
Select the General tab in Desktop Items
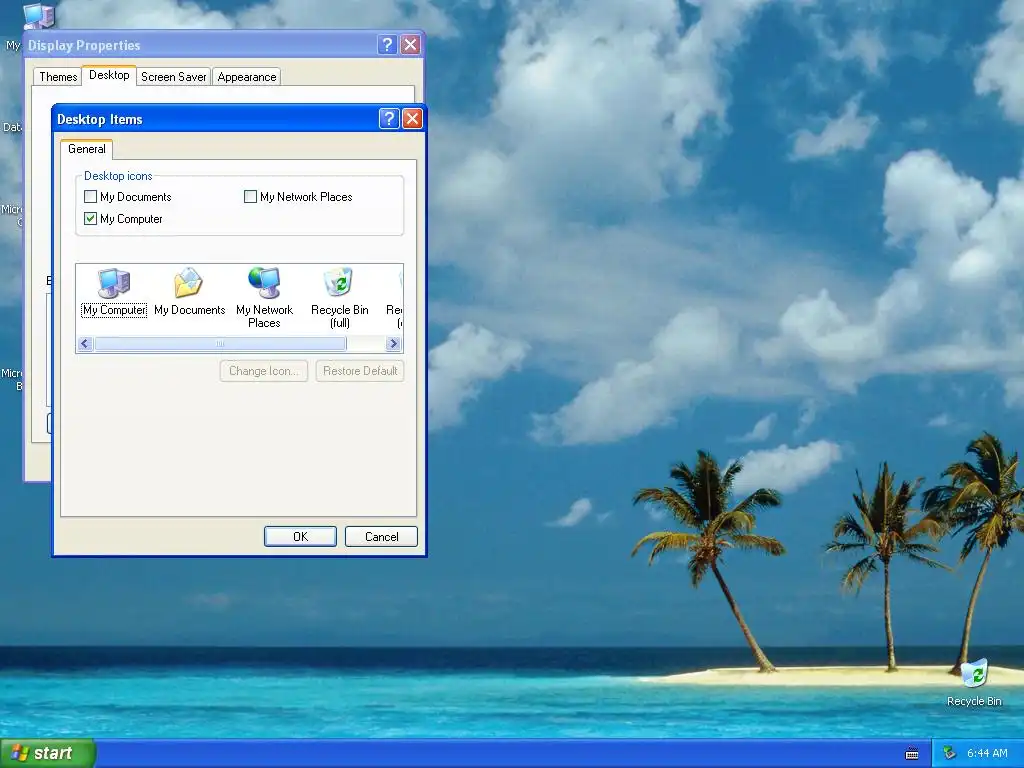(87, 149)
